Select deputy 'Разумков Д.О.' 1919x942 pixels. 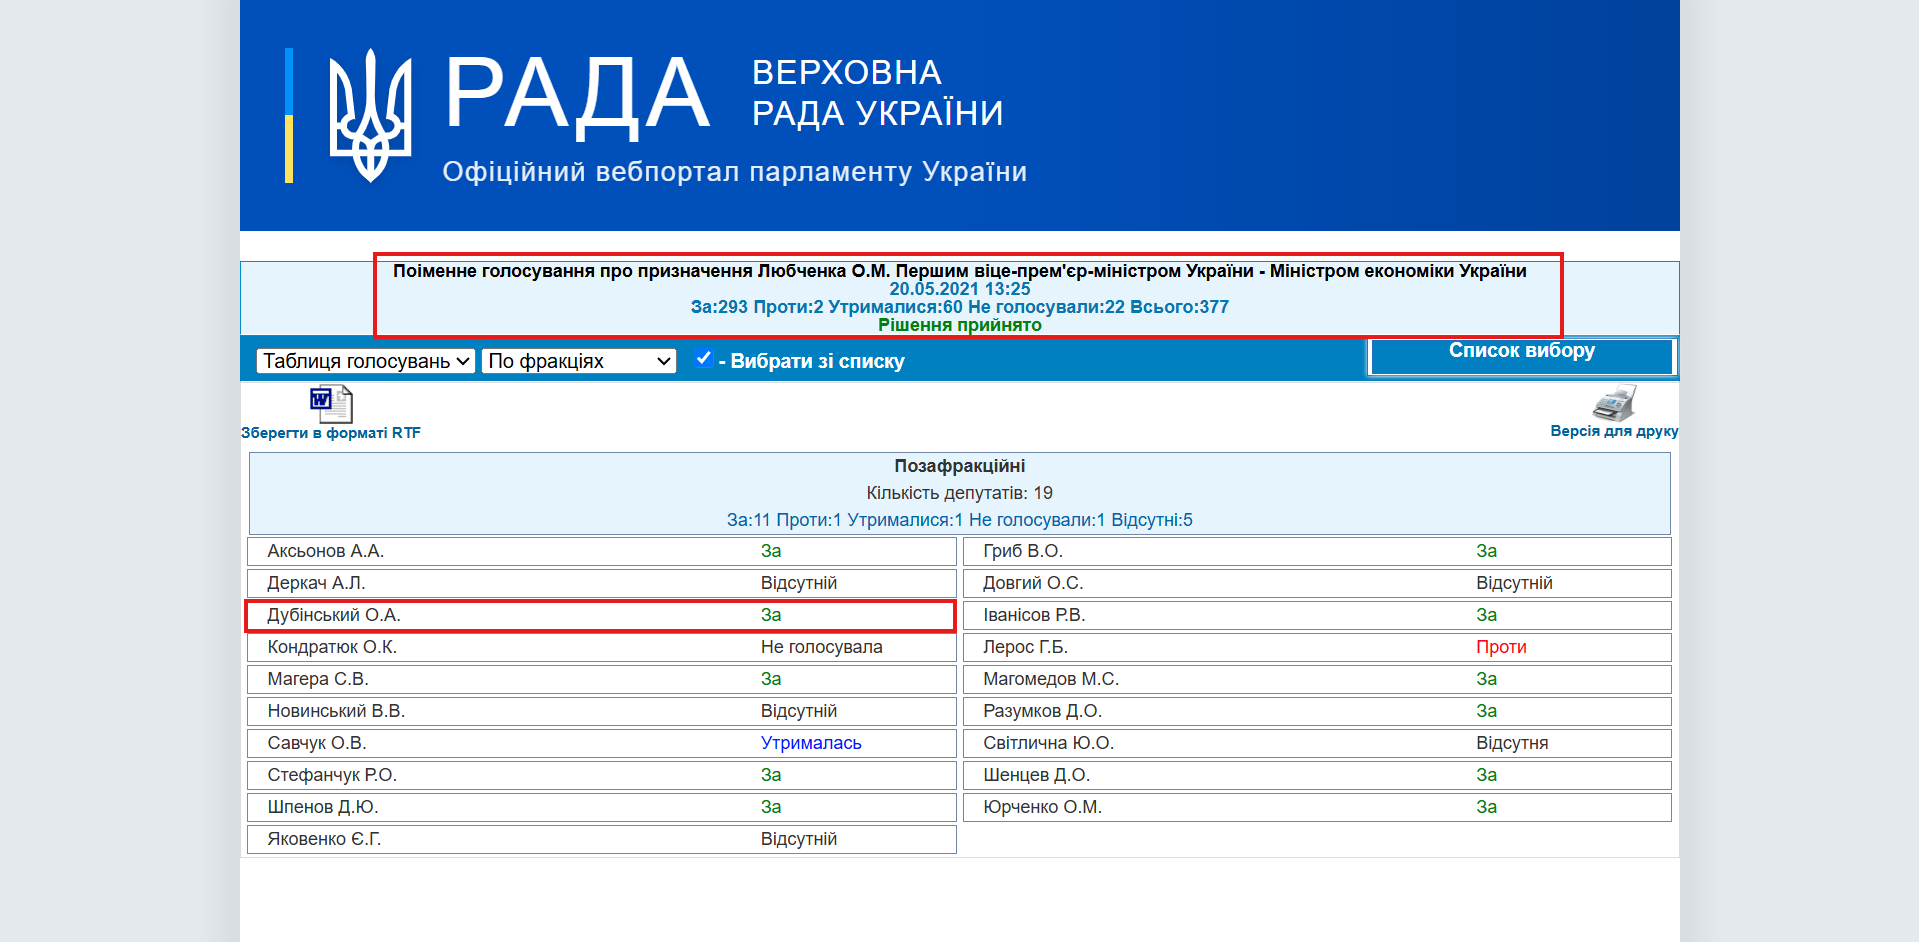pyautogui.click(x=1042, y=711)
